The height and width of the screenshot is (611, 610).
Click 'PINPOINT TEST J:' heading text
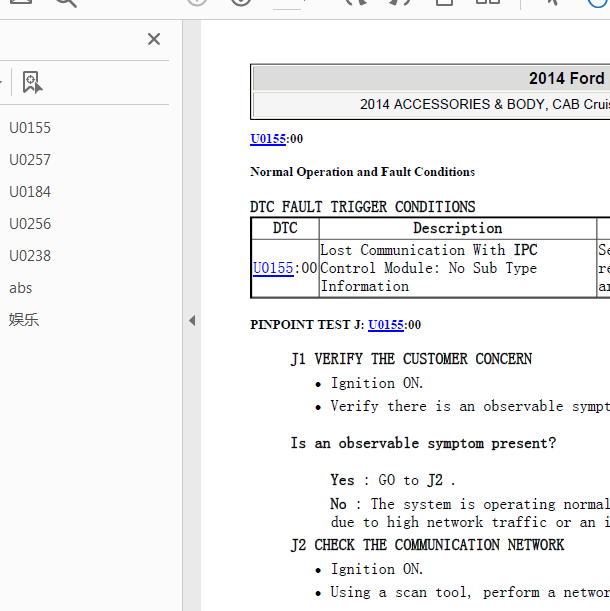point(307,325)
